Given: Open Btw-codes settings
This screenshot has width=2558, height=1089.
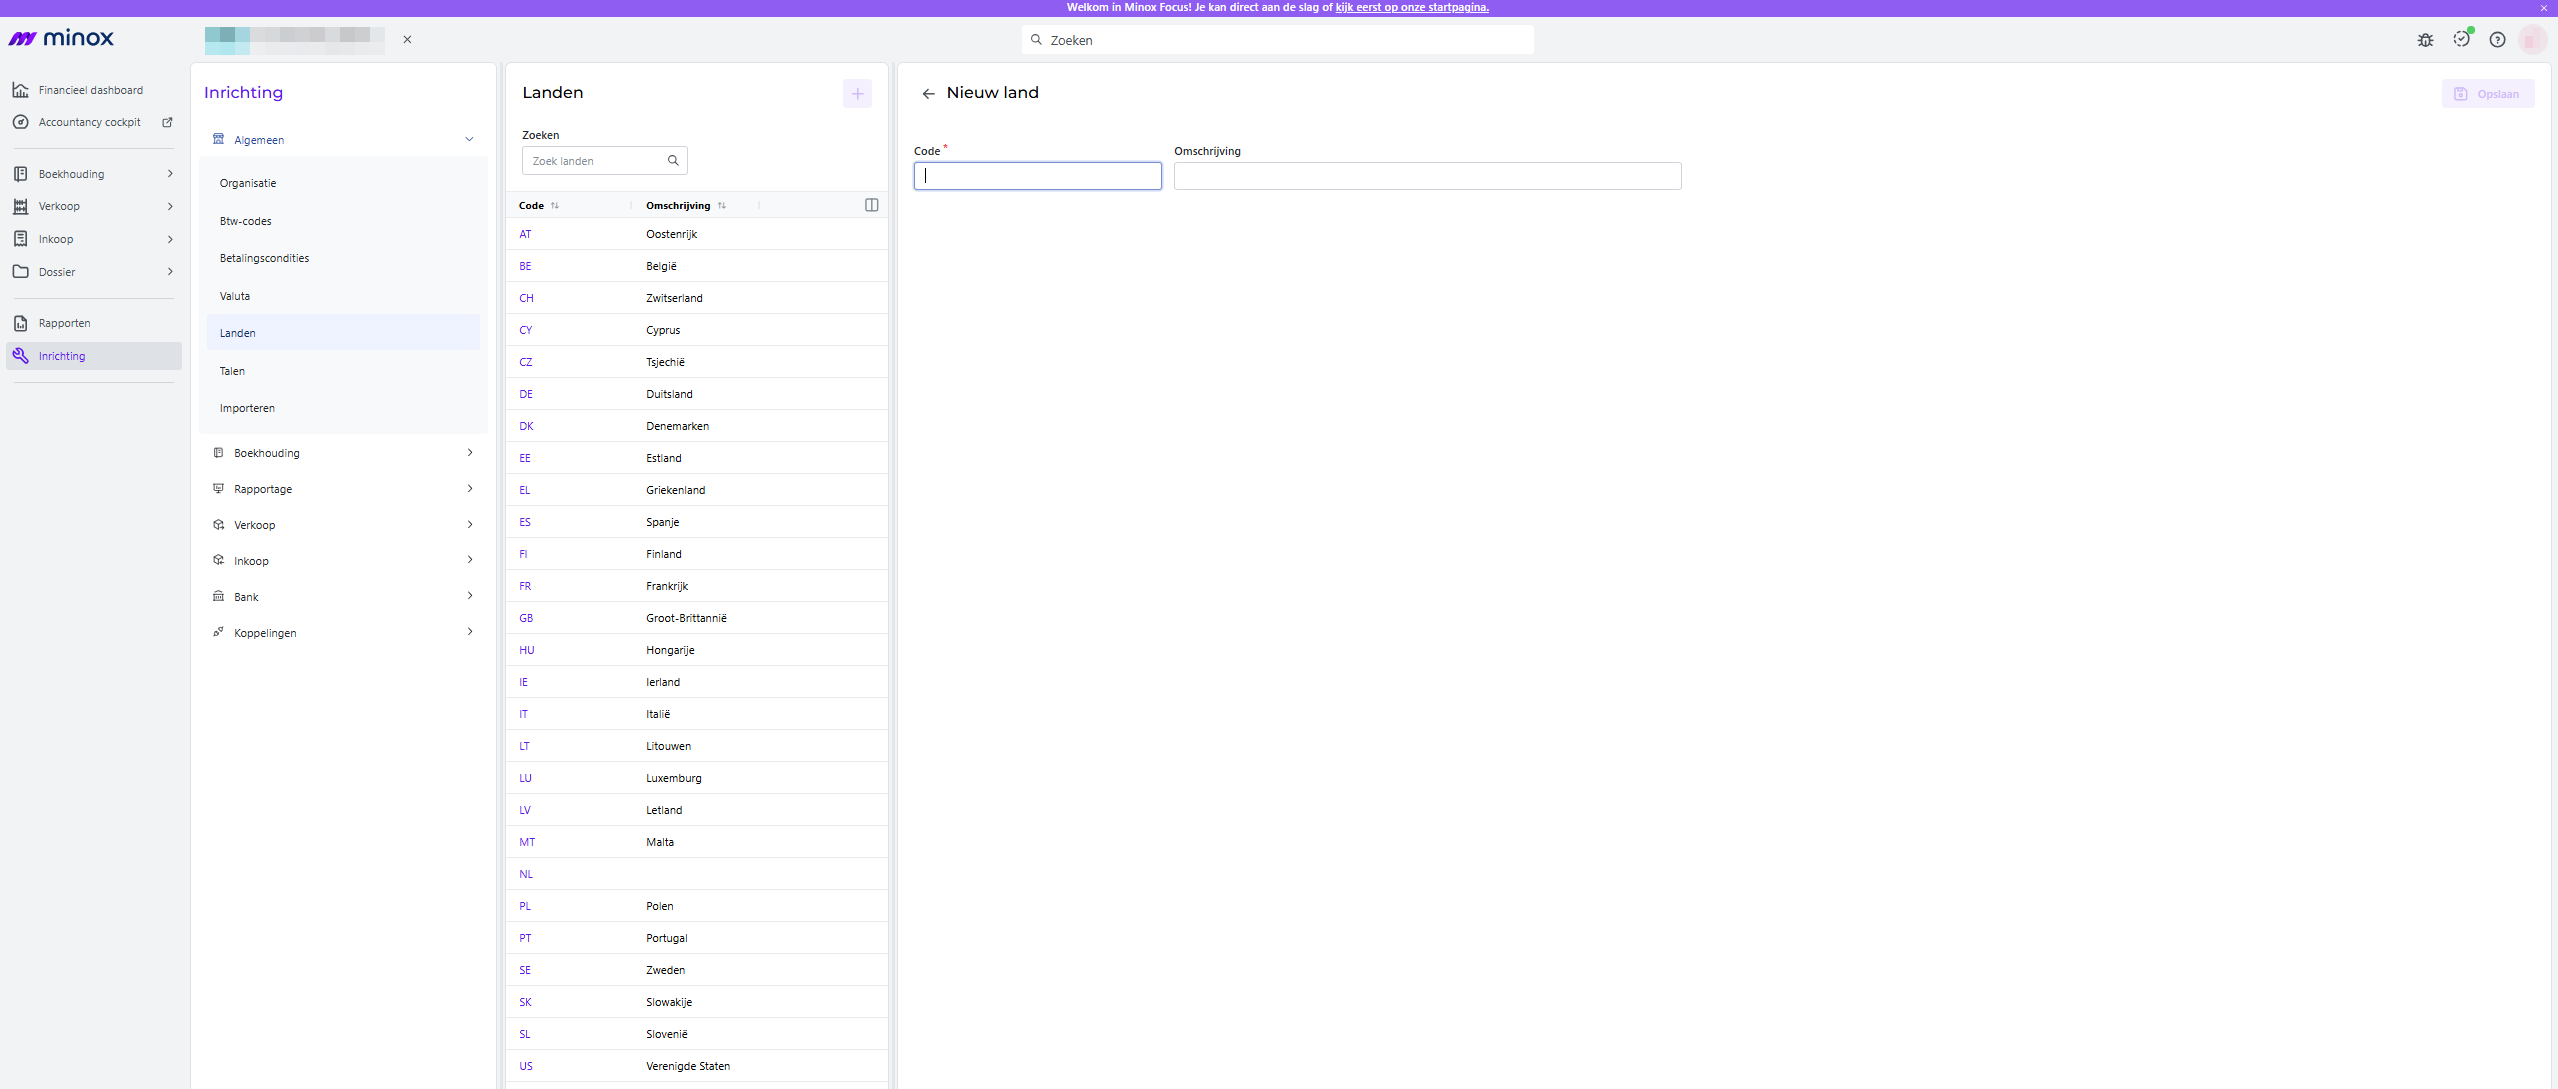Looking at the screenshot, I should [x=343, y=221].
